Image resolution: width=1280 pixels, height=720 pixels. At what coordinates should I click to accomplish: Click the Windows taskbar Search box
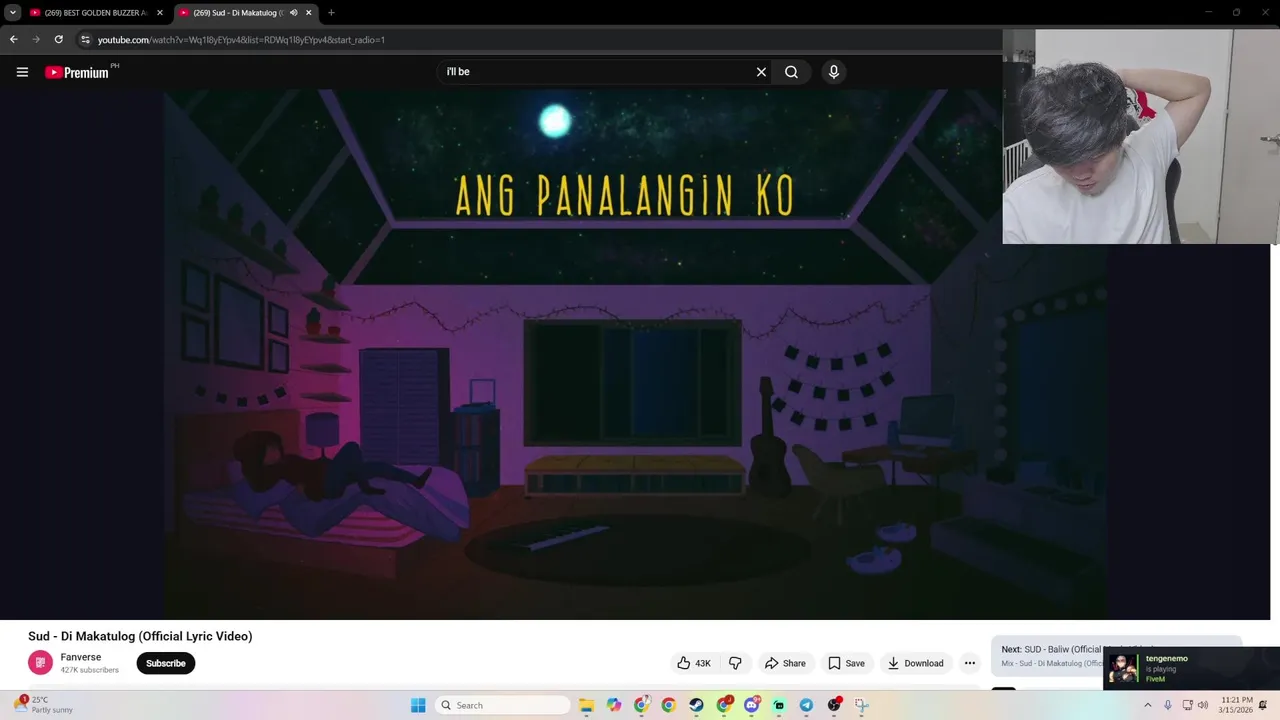(x=504, y=705)
